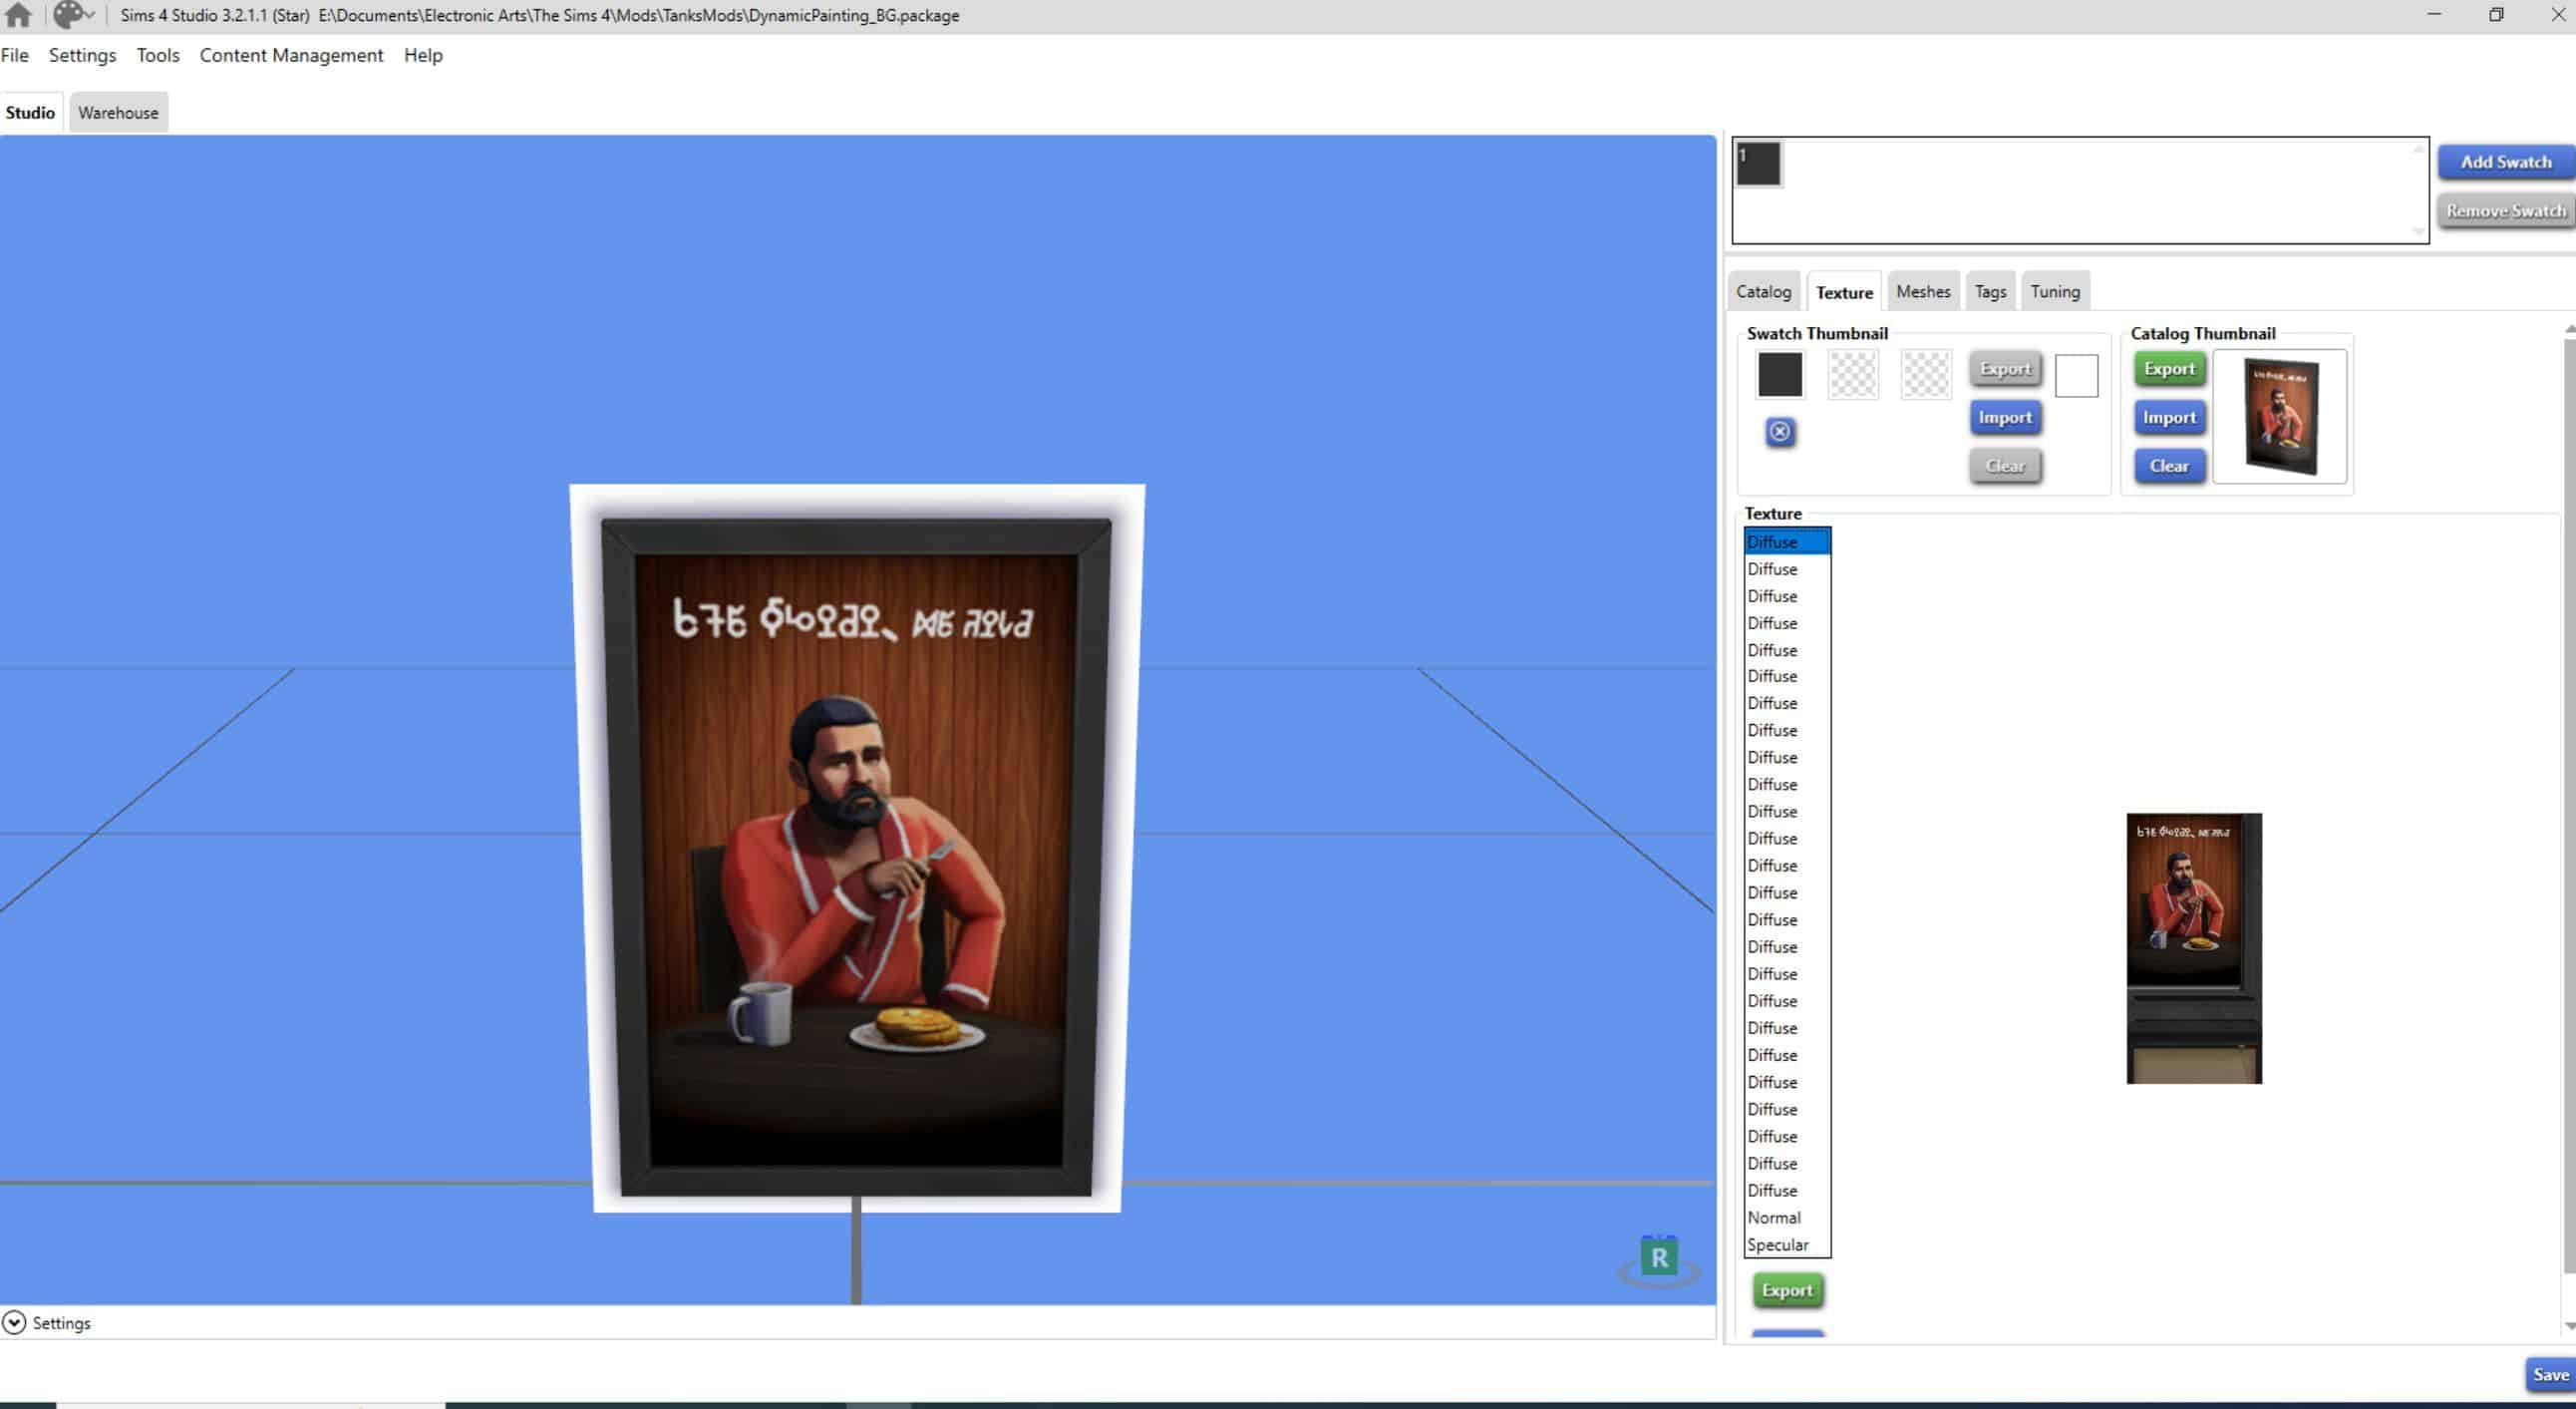Screen dimensions: 2576x1409
Task: Select the Normal texture entry
Action: coord(1774,1218)
